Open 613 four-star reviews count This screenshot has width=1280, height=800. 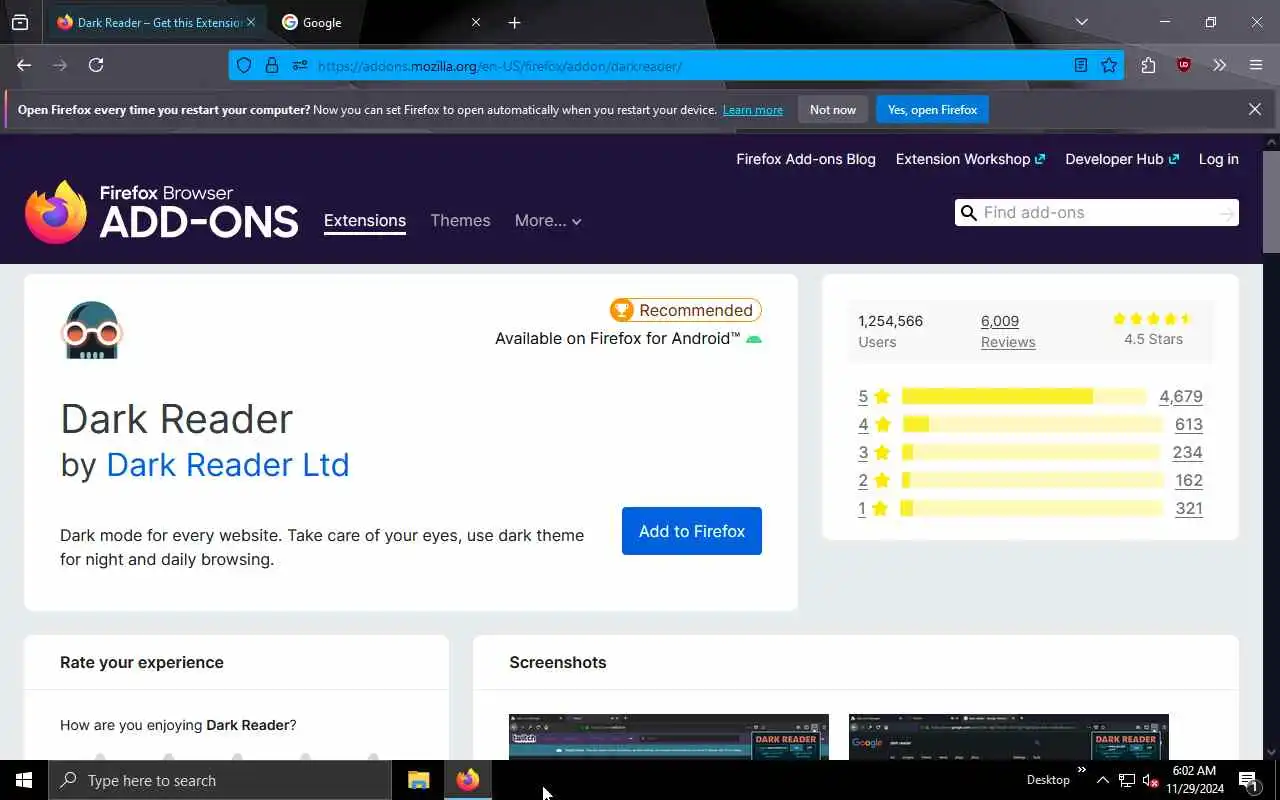(x=1189, y=425)
